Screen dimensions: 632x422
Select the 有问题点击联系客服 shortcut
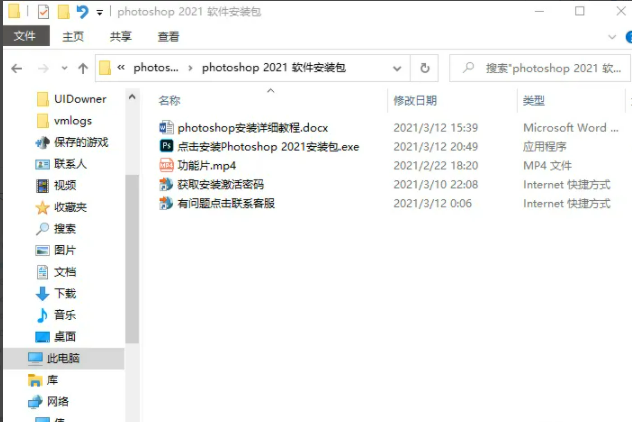point(226,204)
